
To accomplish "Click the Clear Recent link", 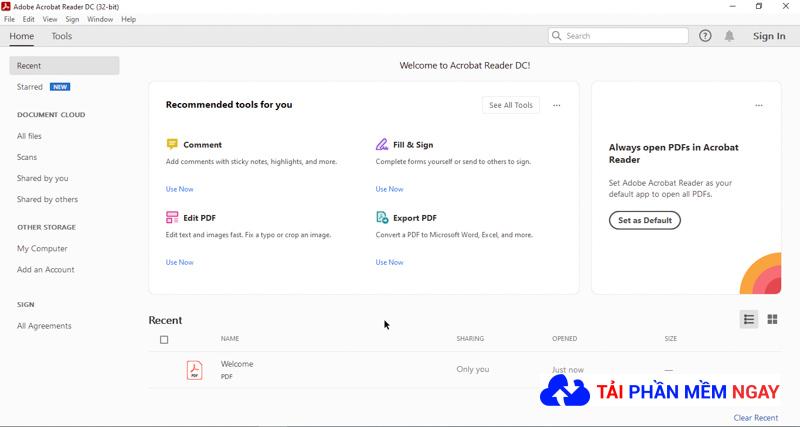I will [x=756, y=418].
